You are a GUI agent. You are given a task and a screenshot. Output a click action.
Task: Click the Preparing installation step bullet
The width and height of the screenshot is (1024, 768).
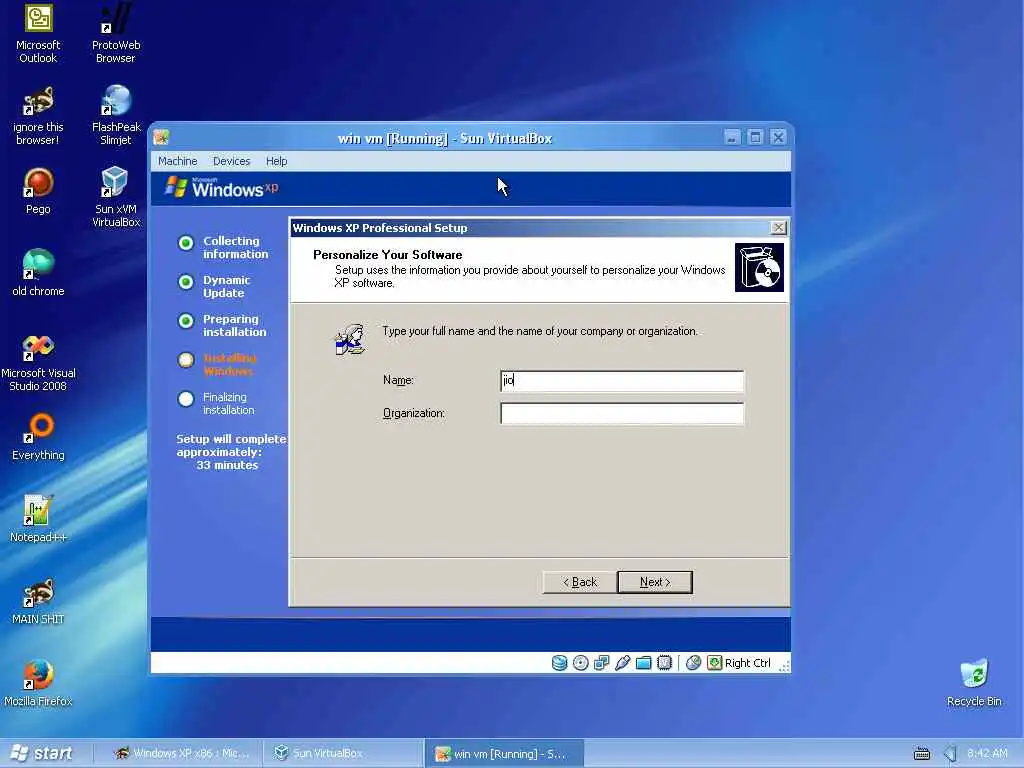pyautogui.click(x=186, y=321)
